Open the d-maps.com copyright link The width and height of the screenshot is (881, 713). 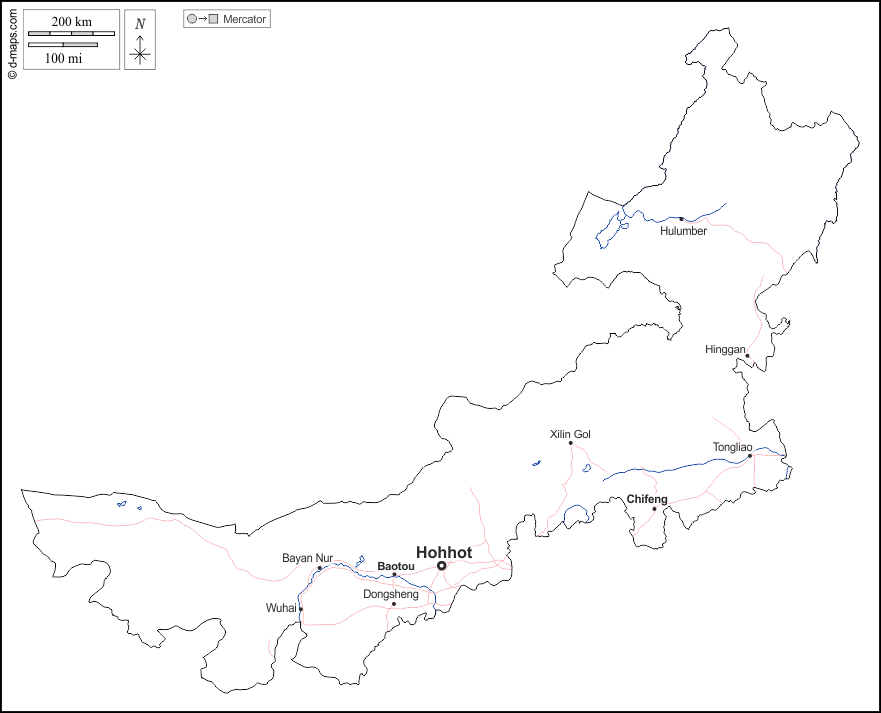point(12,41)
